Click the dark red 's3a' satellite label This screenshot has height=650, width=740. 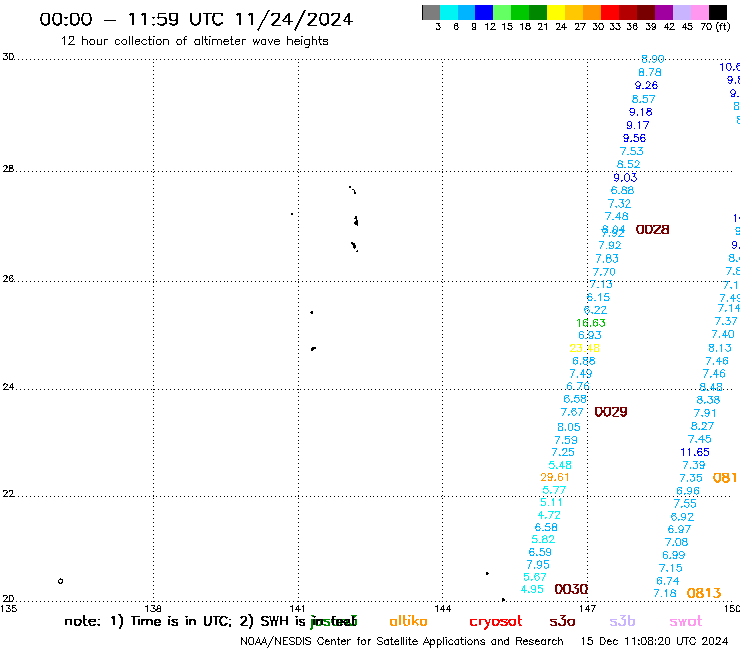pyautogui.click(x=562, y=621)
